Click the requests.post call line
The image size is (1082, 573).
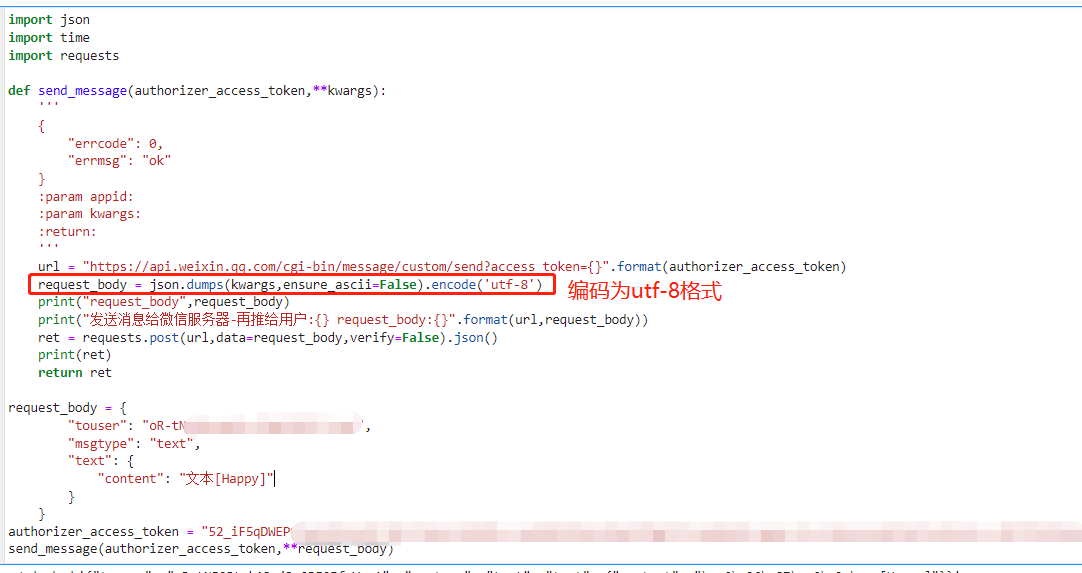(268, 338)
